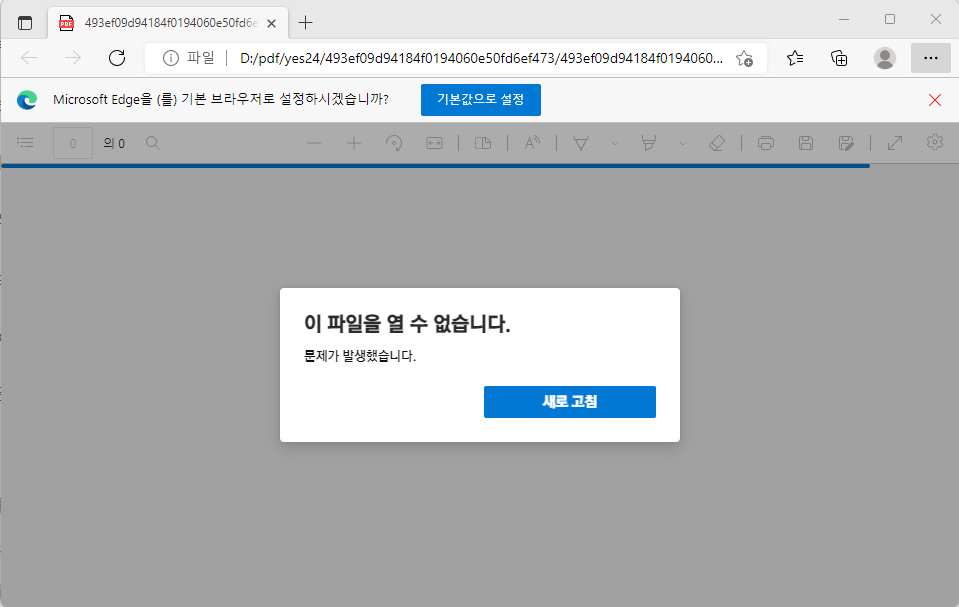
Task: Expand the Draw tool options dropdown
Action: (615, 144)
